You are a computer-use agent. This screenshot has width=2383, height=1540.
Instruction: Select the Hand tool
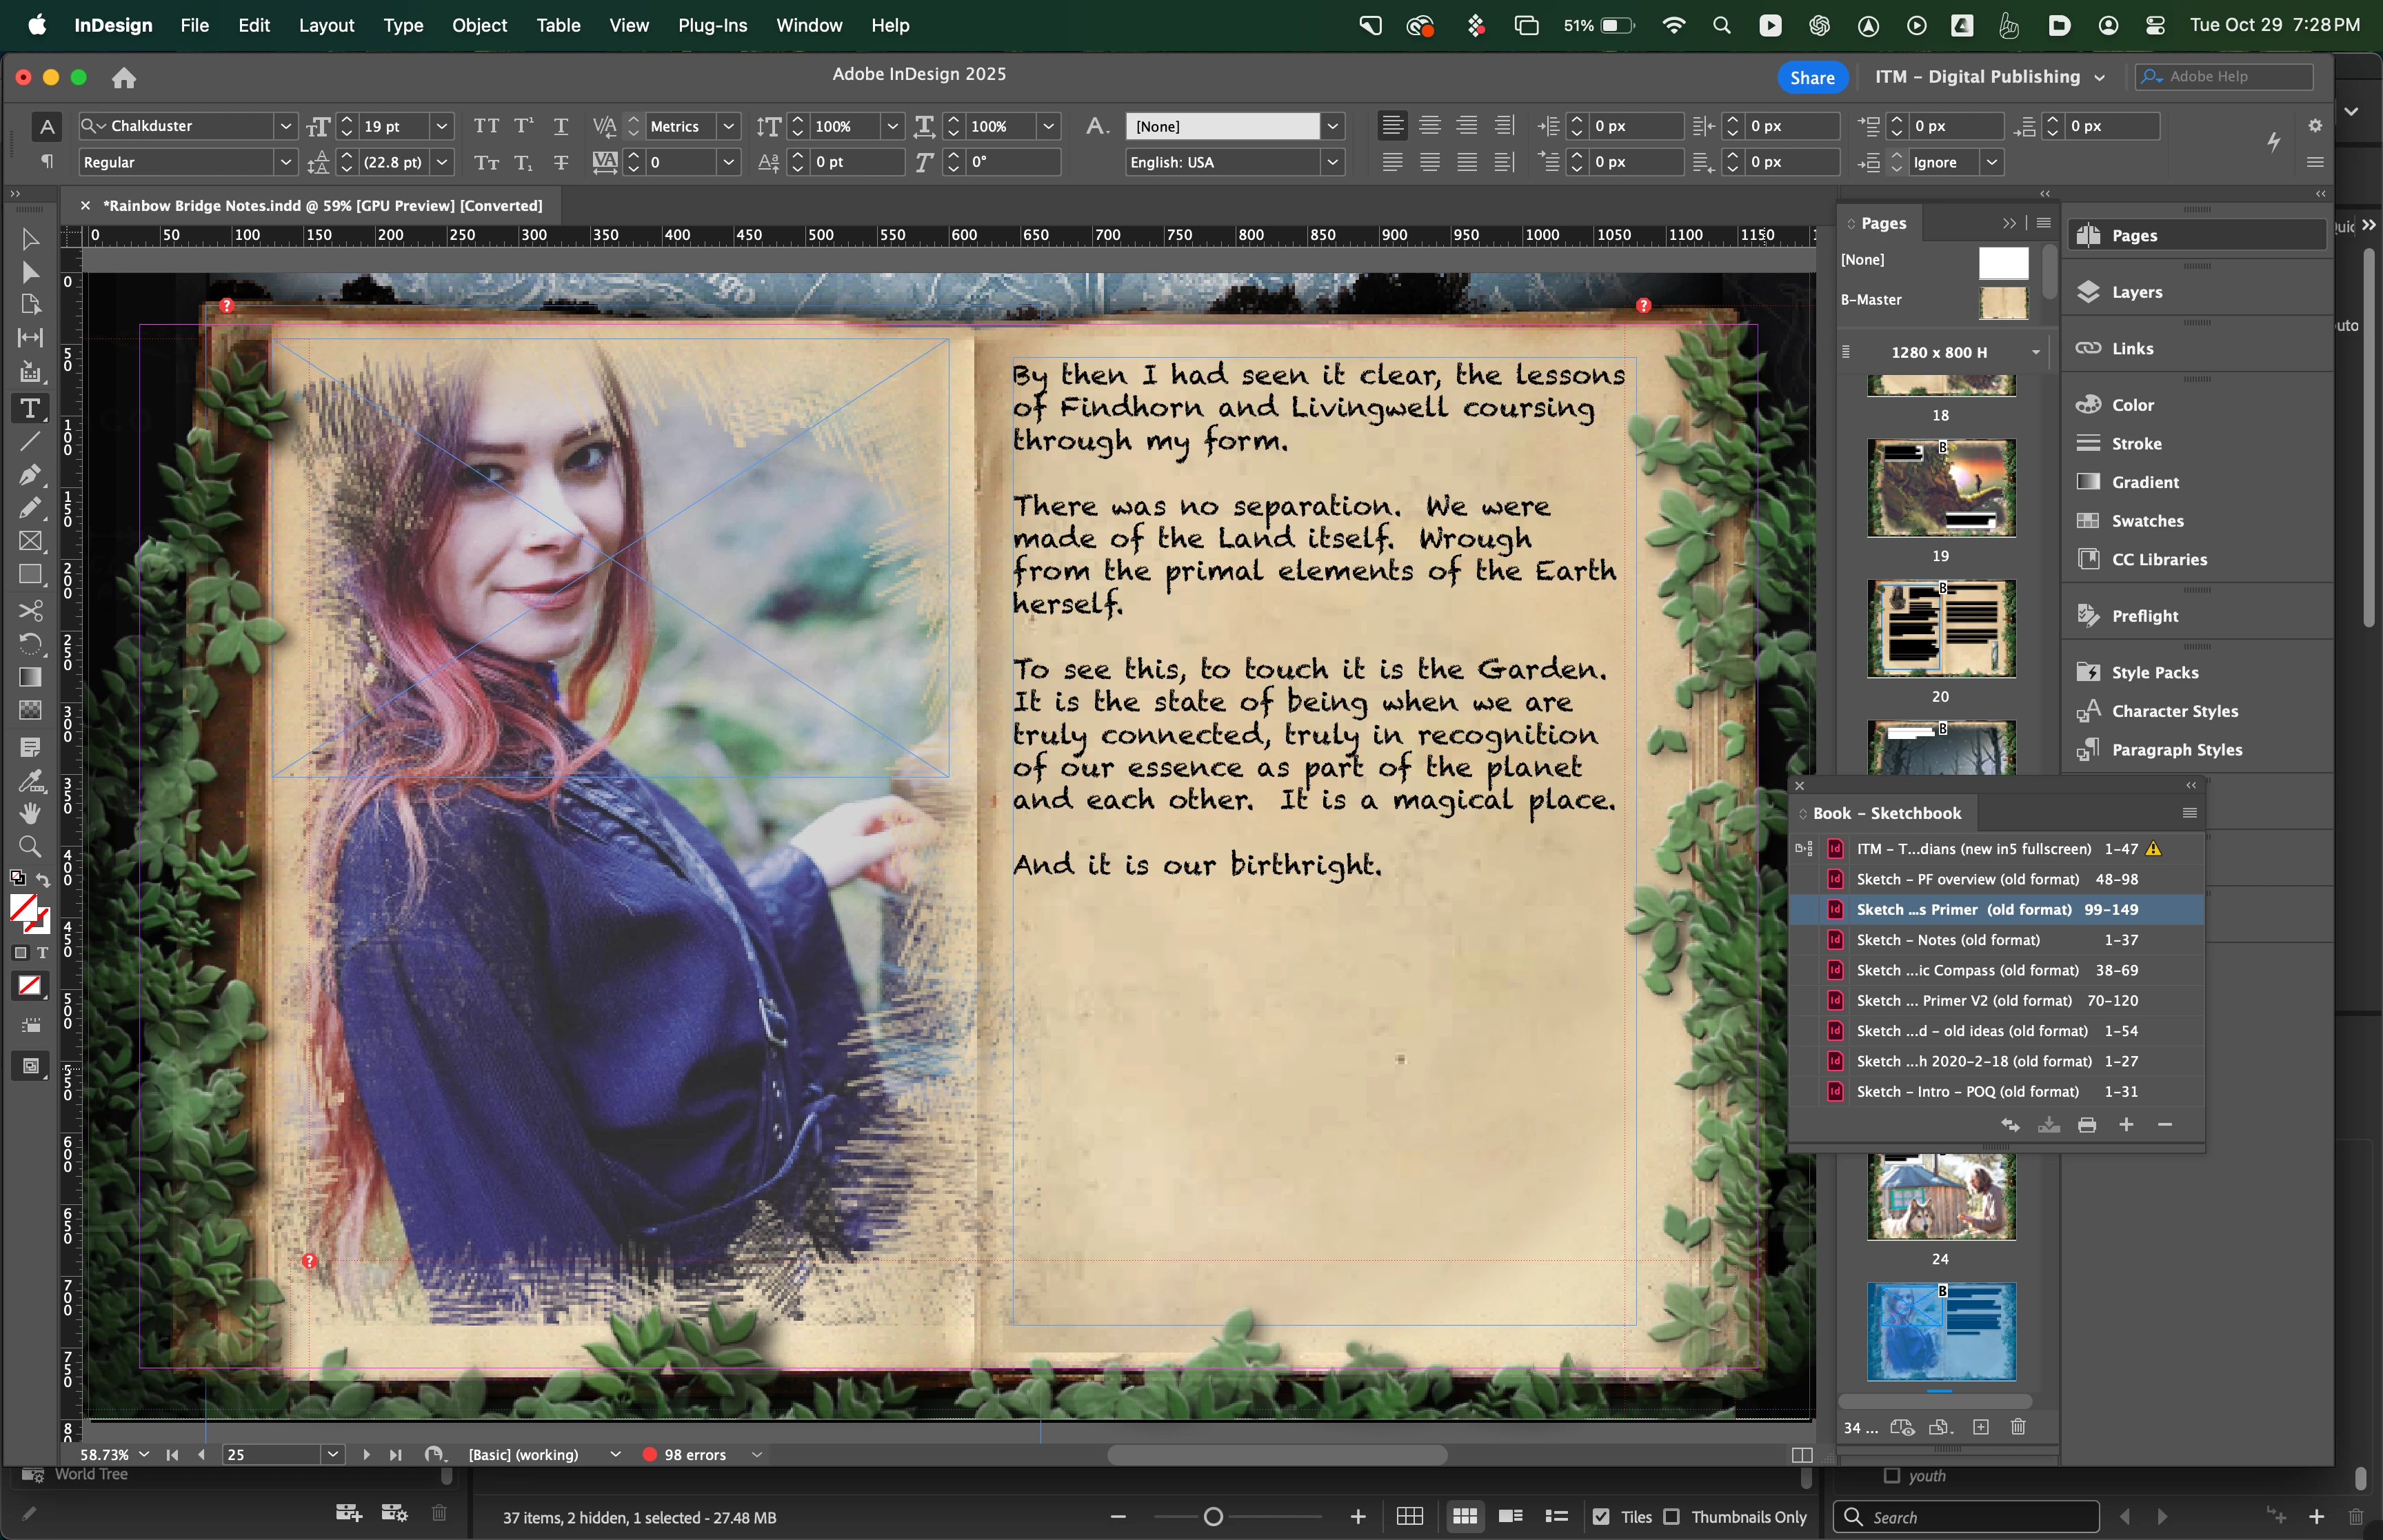(x=30, y=813)
